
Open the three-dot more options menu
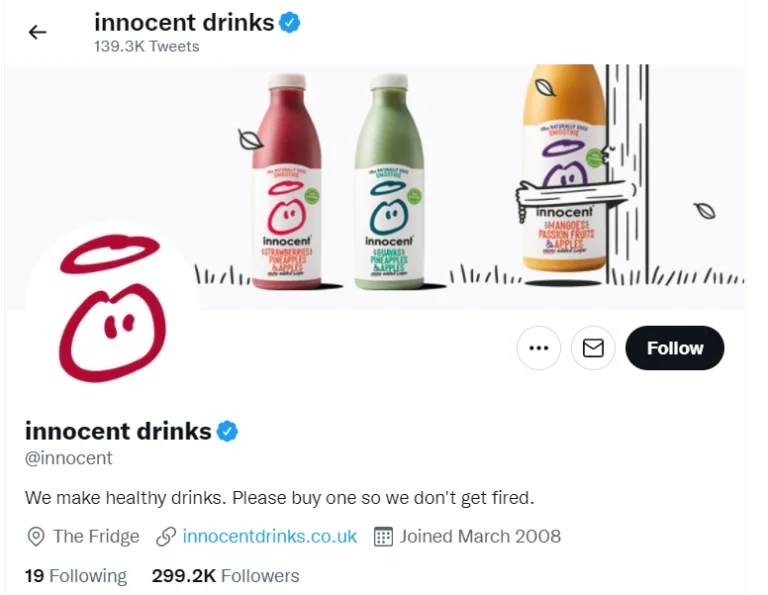[538, 348]
